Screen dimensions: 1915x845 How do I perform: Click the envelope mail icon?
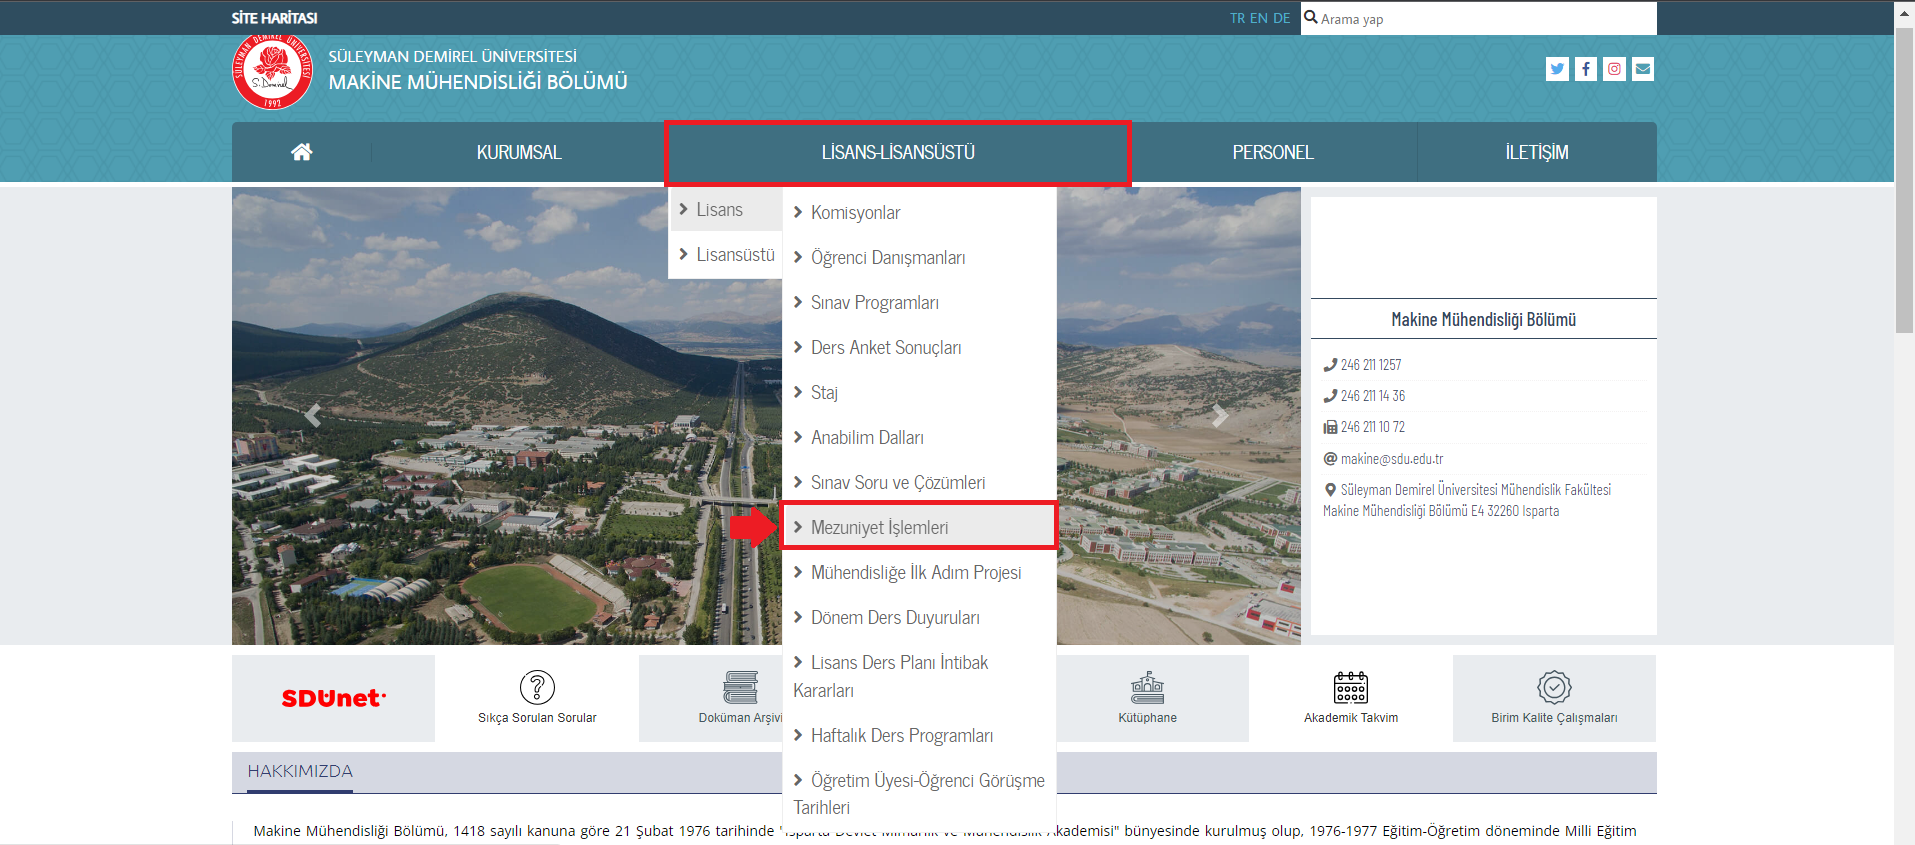click(1643, 69)
